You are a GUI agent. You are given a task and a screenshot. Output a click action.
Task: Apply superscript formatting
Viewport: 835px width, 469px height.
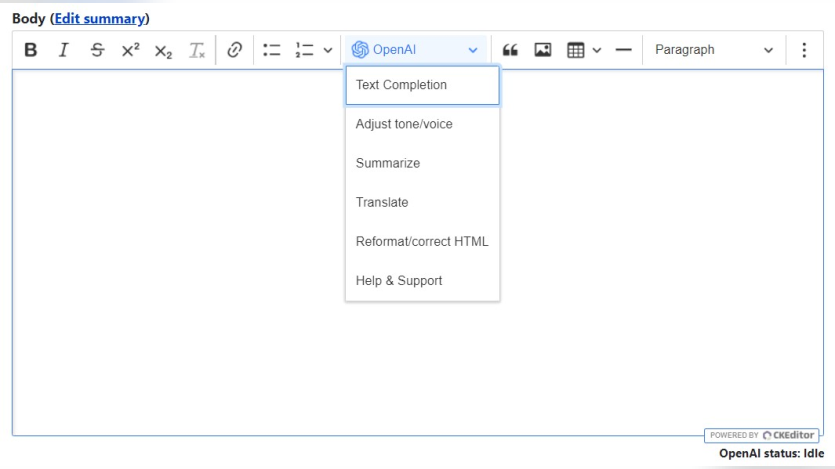click(x=130, y=50)
